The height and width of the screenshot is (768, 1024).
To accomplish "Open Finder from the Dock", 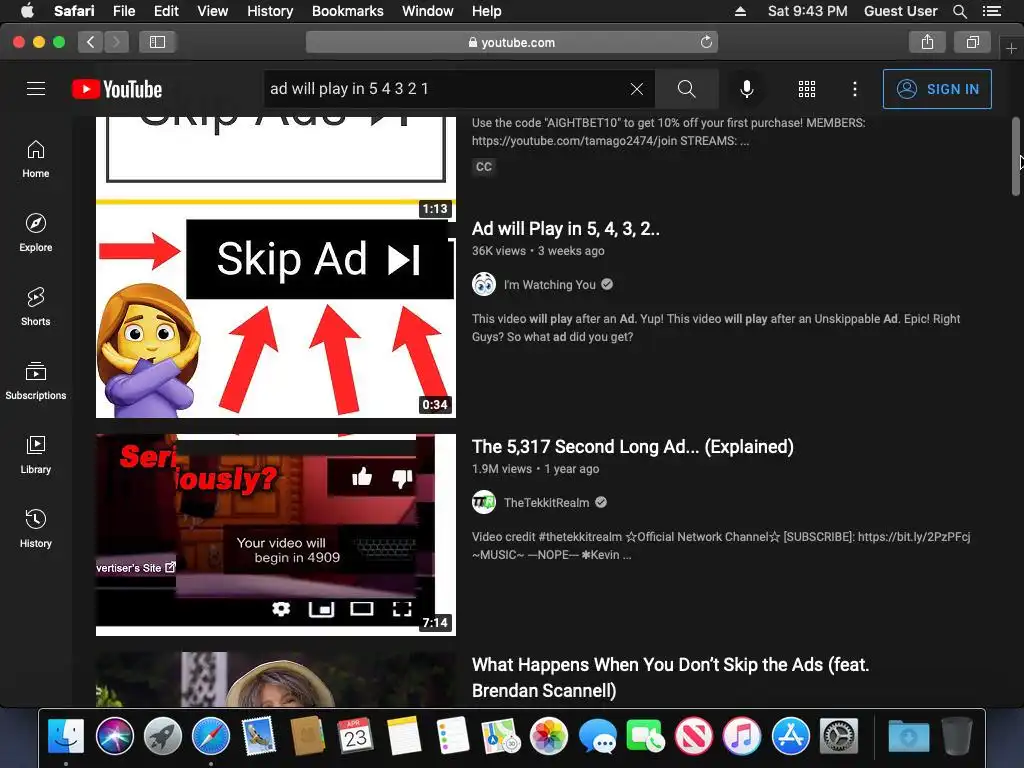I will tap(66, 736).
